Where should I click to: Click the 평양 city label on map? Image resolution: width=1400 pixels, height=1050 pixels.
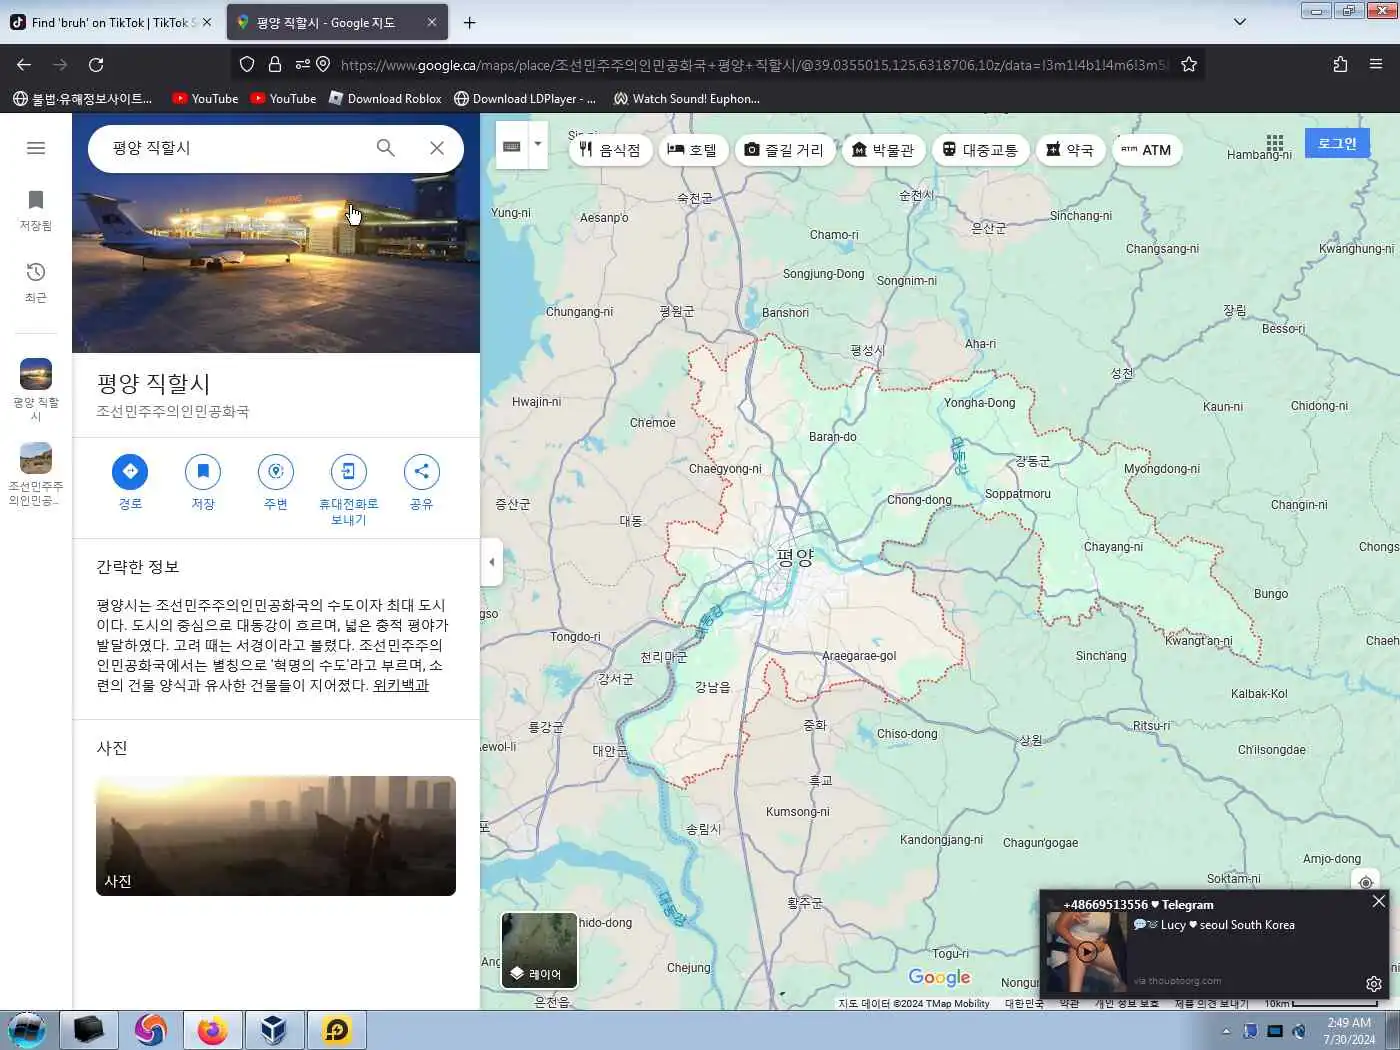point(795,558)
